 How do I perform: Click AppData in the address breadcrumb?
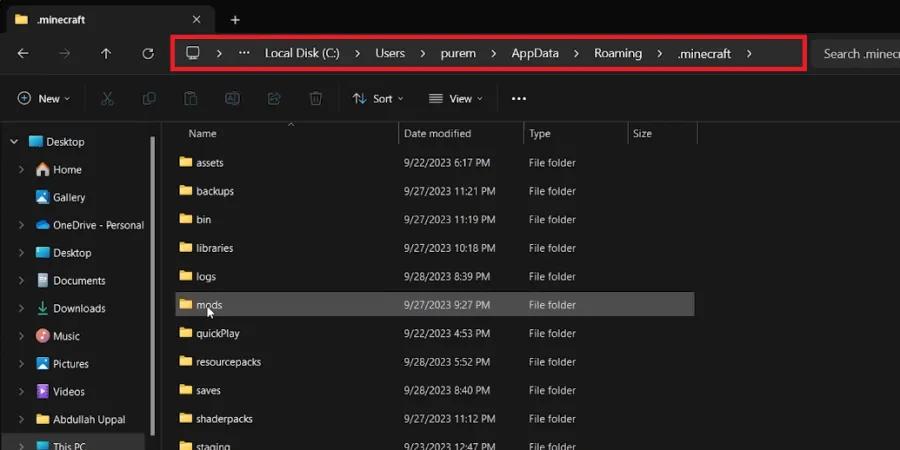(535, 53)
